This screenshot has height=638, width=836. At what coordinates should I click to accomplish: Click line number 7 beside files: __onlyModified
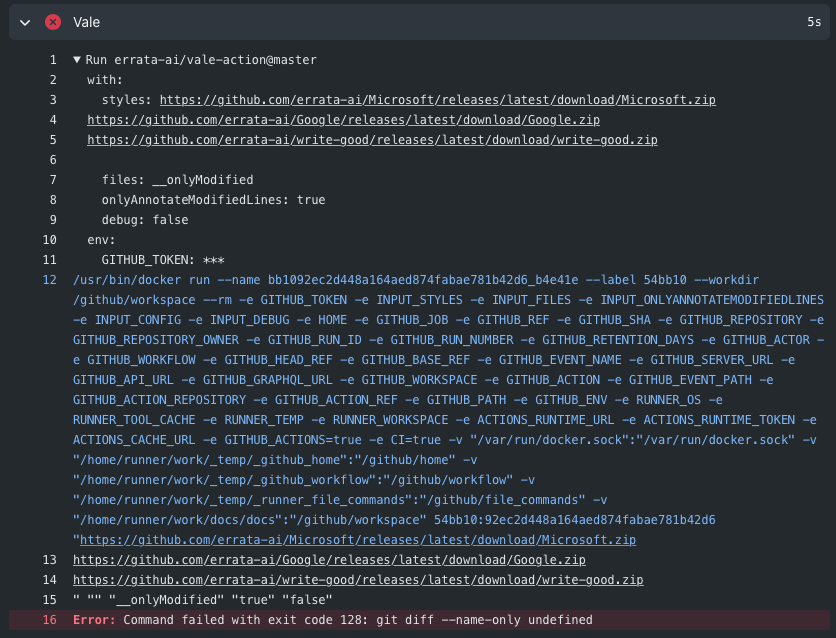point(53,179)
